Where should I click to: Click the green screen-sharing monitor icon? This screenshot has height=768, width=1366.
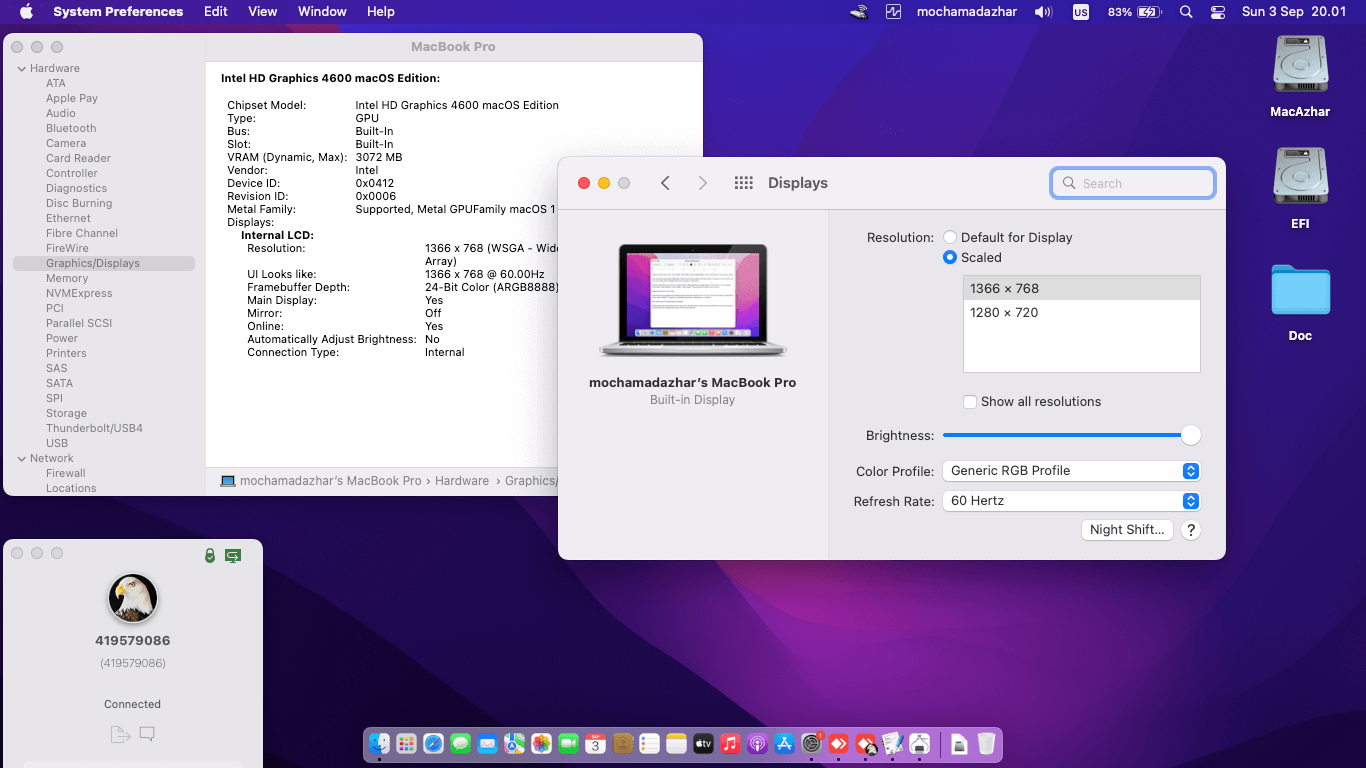(233, 555)
